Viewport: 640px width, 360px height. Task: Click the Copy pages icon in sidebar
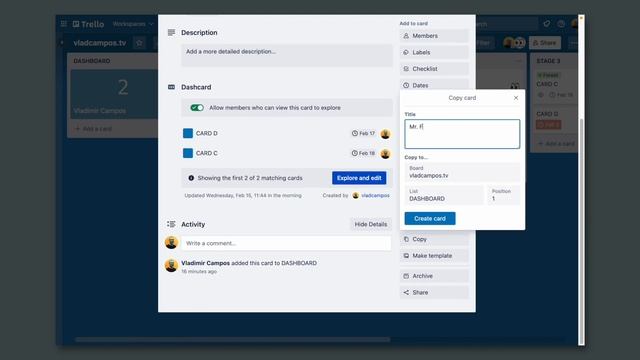point(406,239)
